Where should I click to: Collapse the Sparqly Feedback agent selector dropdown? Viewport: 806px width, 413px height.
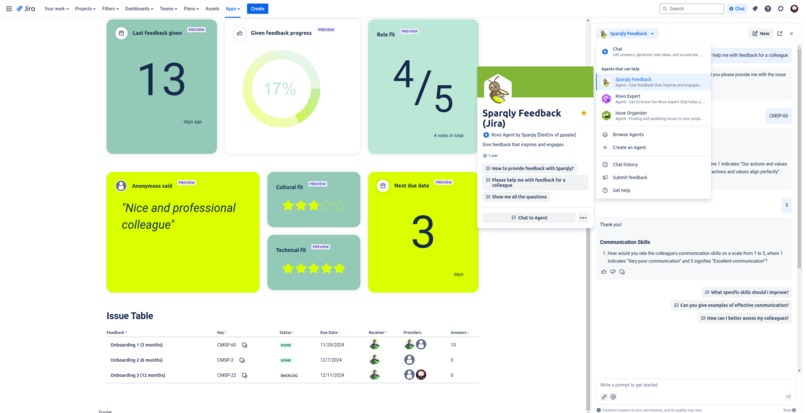[x=627, y=33]
